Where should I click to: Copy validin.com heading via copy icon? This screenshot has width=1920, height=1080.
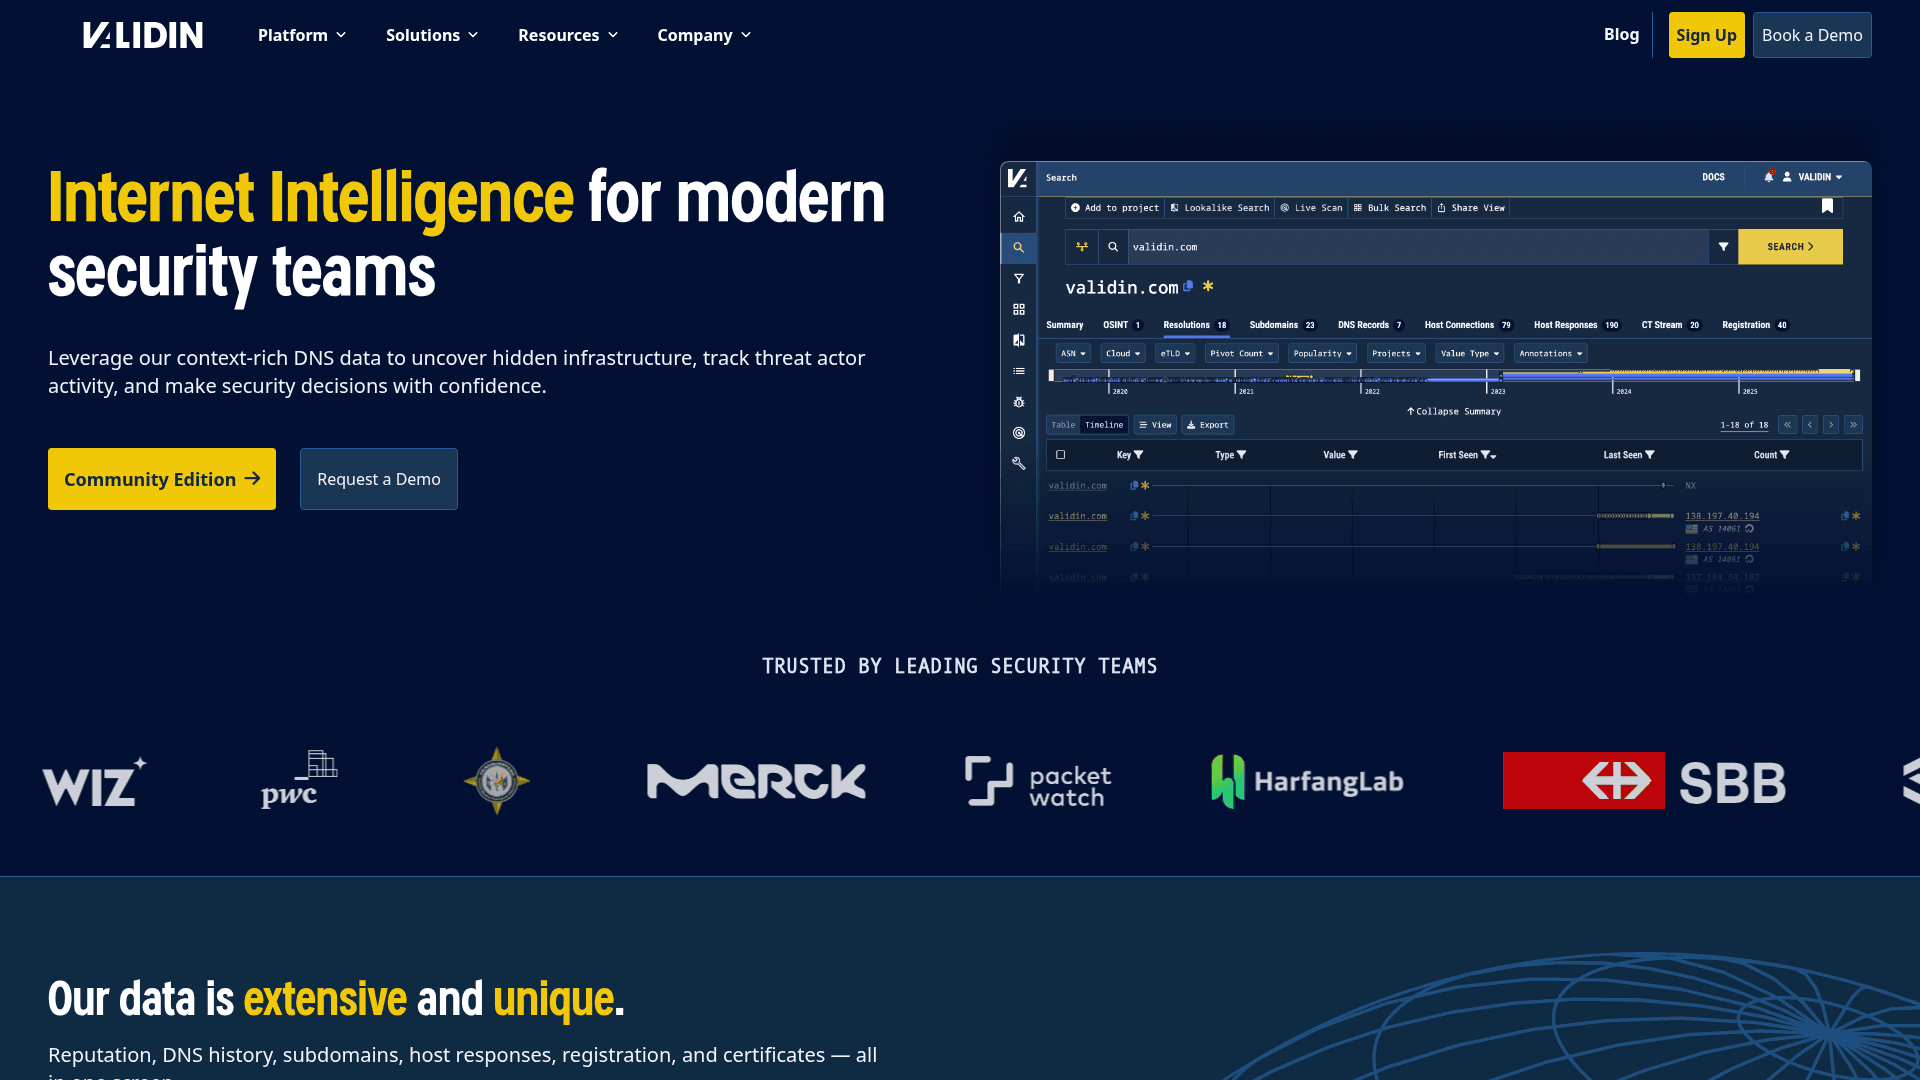pyautogui.click(x=1188, y=286)
